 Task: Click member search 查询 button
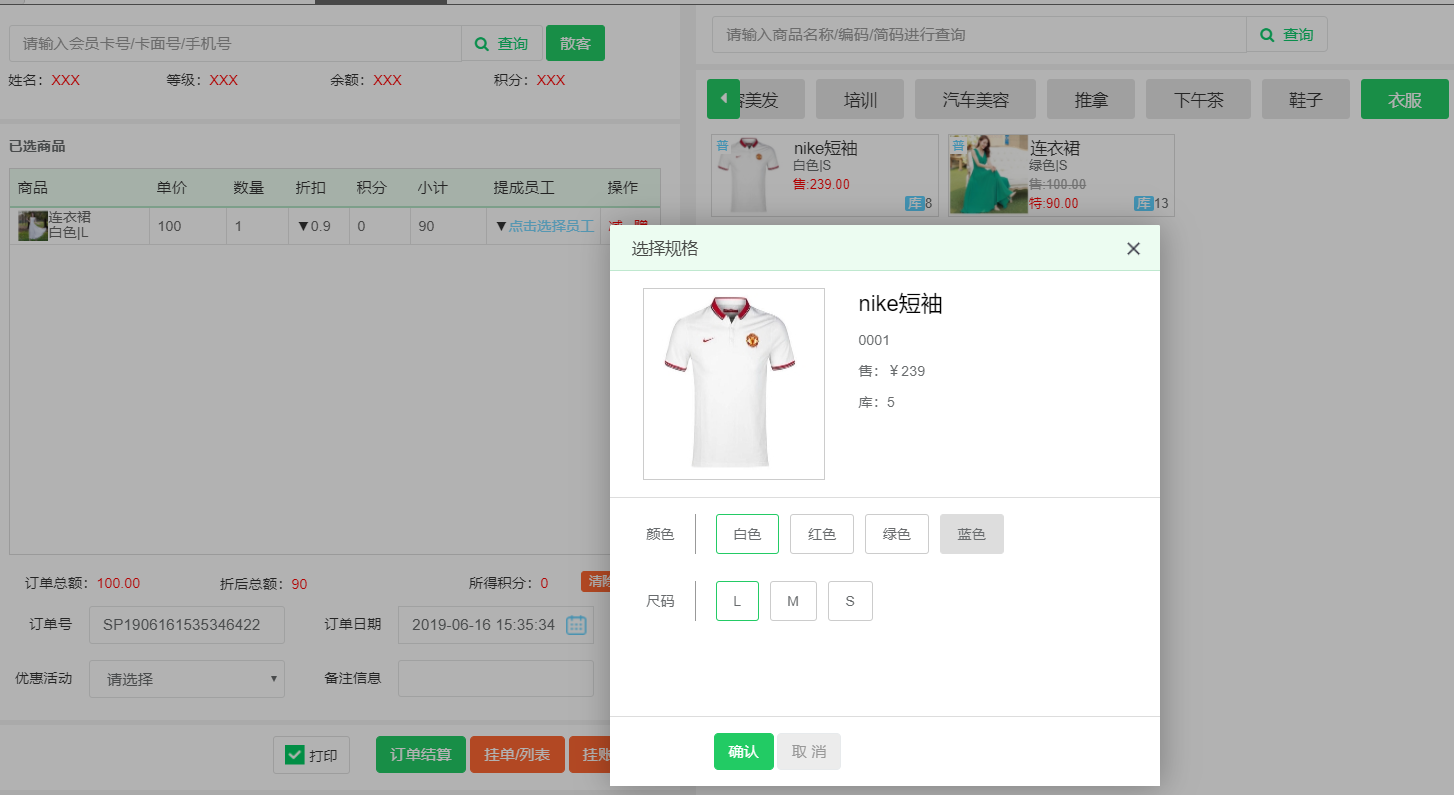pos(502,44)
